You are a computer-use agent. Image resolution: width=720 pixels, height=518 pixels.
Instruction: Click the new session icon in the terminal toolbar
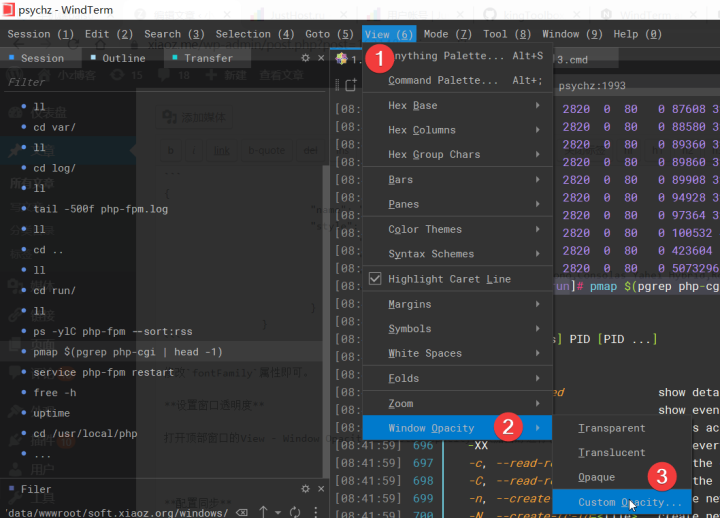pyautogui.click(x=351, y=84)
